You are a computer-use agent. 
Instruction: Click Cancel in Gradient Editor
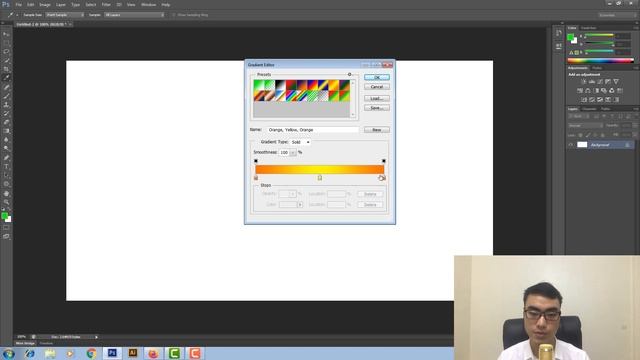click(377, 87)
